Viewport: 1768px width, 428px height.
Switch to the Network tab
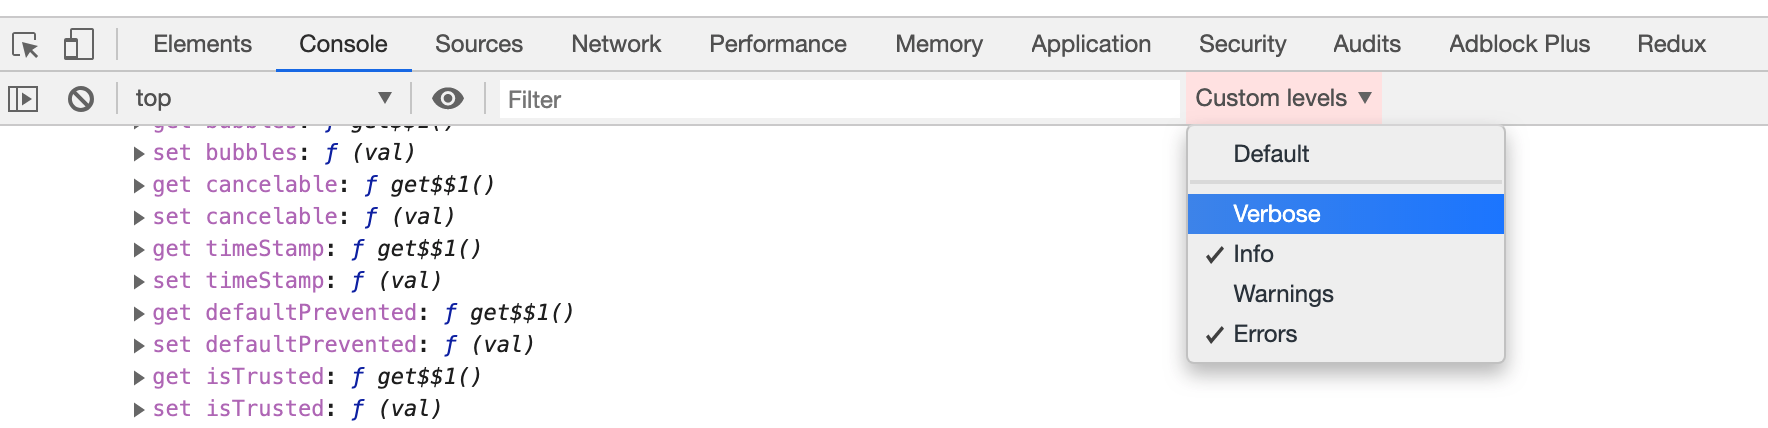coord(616,44)
